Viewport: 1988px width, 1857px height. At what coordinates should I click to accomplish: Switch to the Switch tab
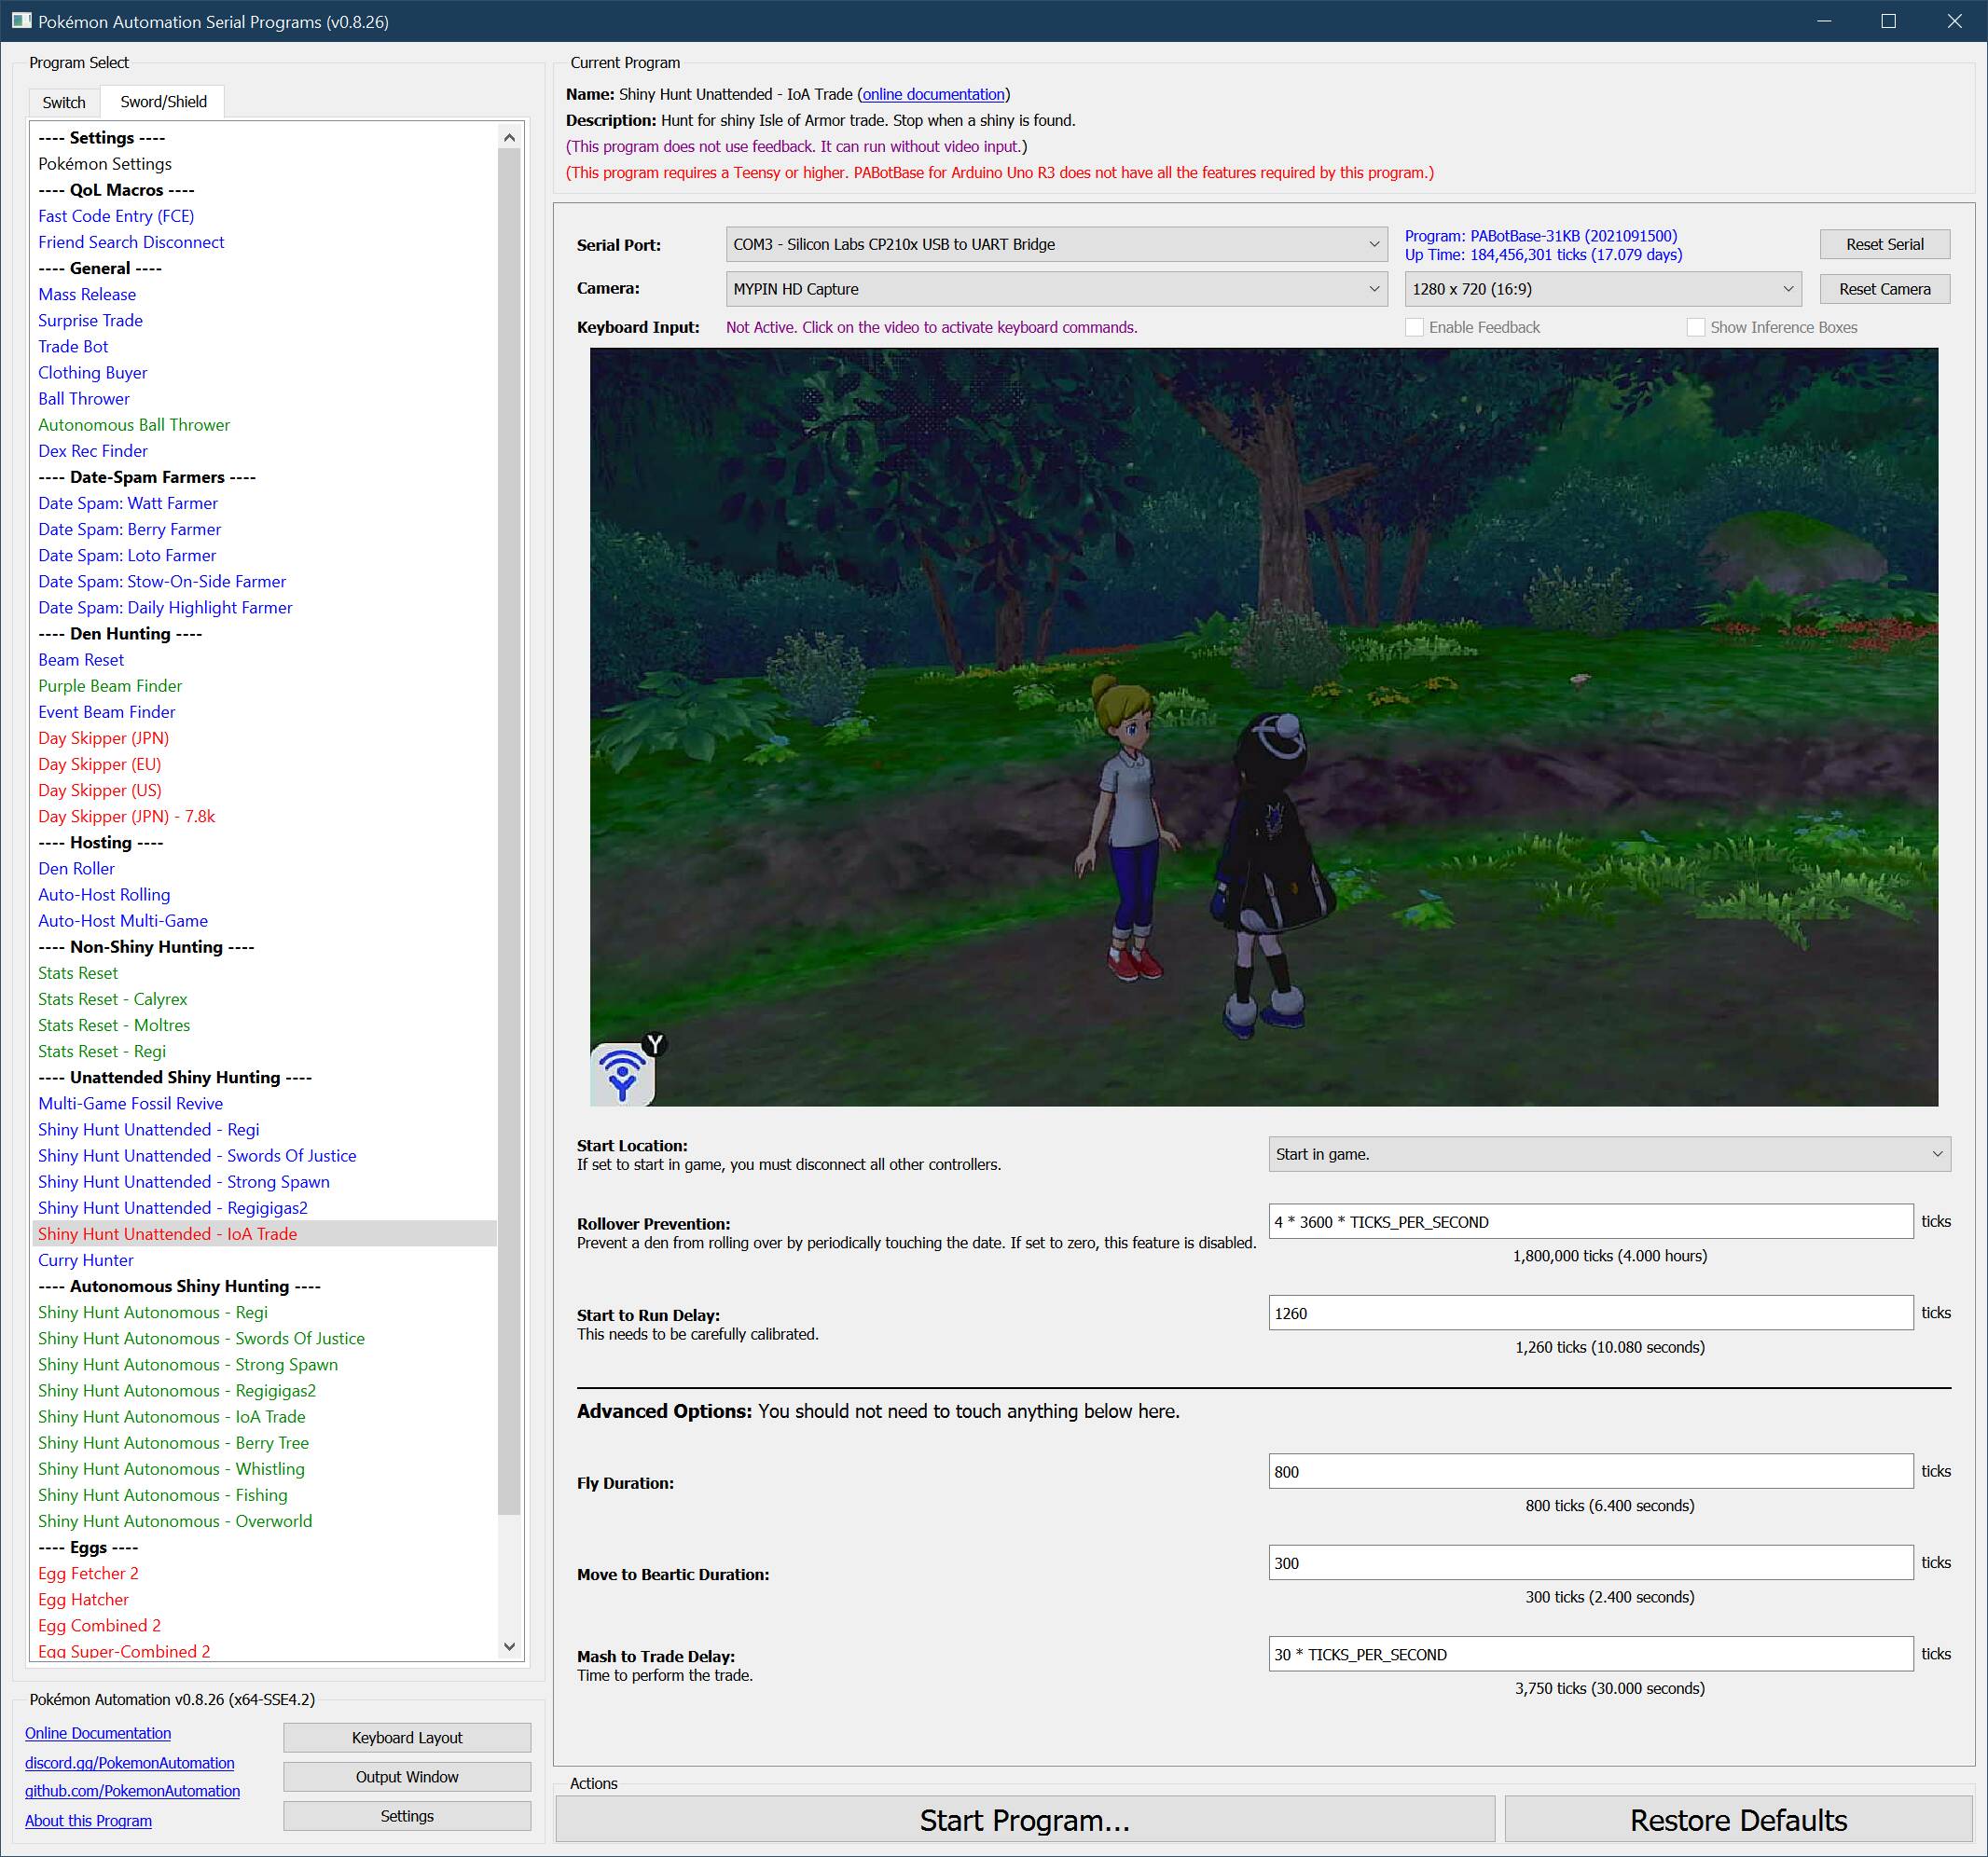tap(64, 102)
